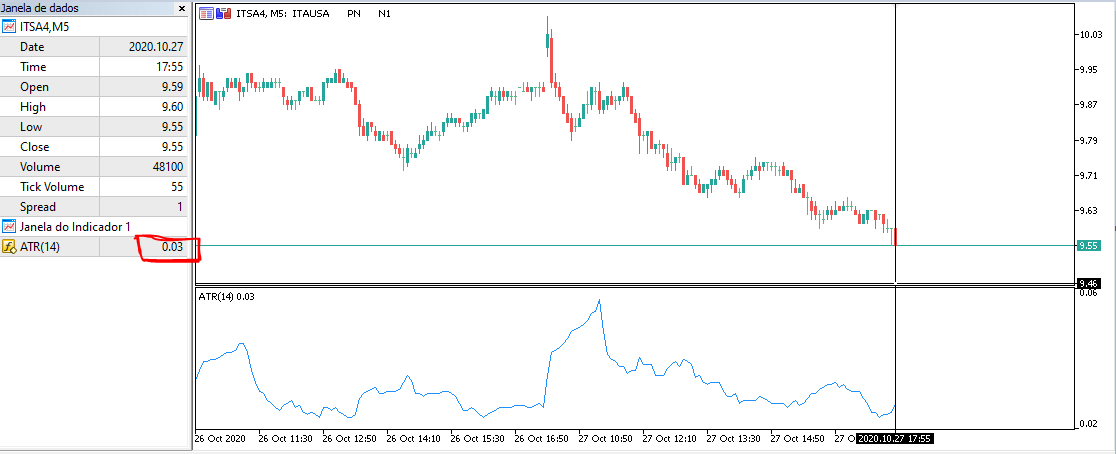Click the 10.03 price scale label

[1091, 35]
